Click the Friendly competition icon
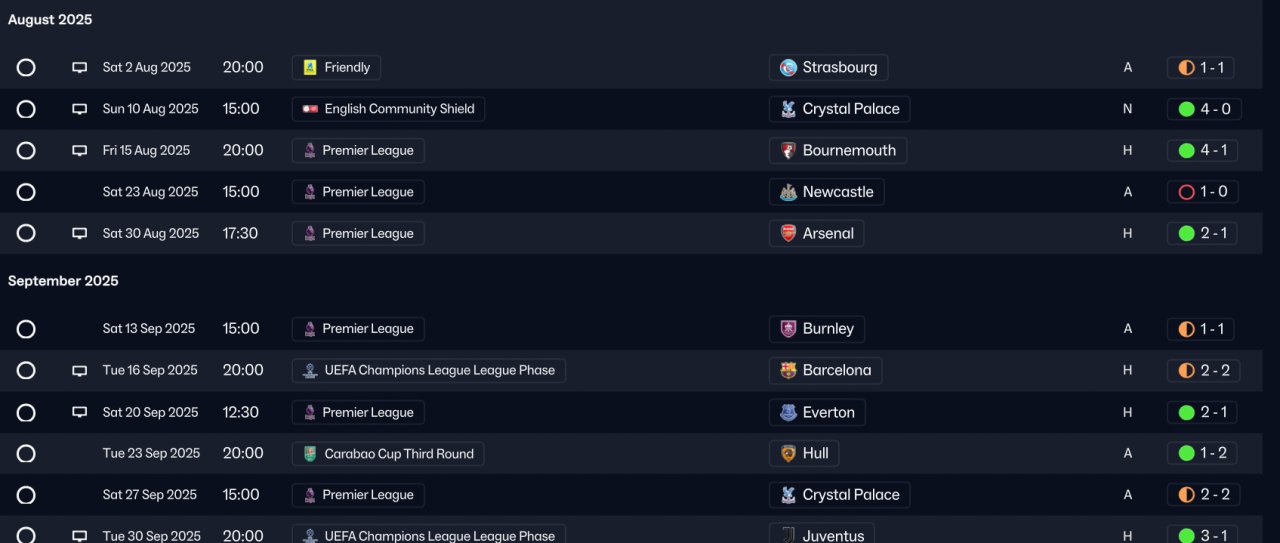The height and width of the screenshot is (543, 1280). [310, 68]
